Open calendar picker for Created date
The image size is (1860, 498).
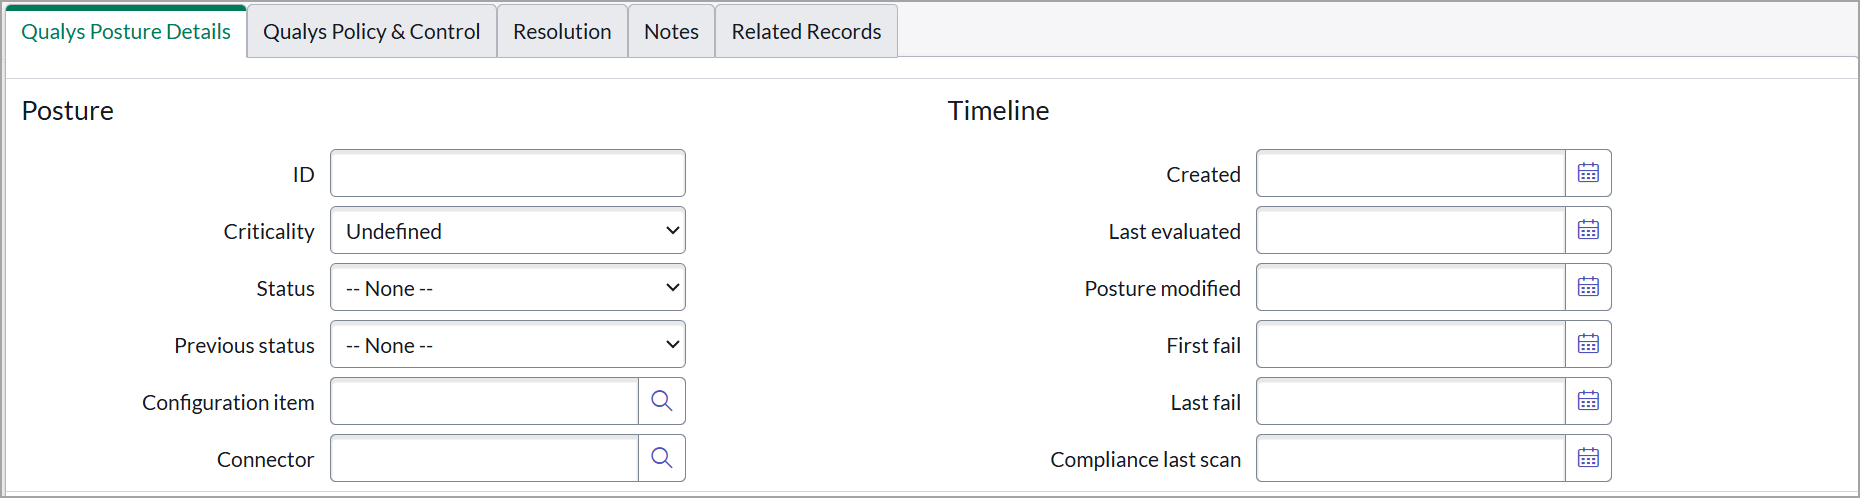click(x=1588, y=173)
